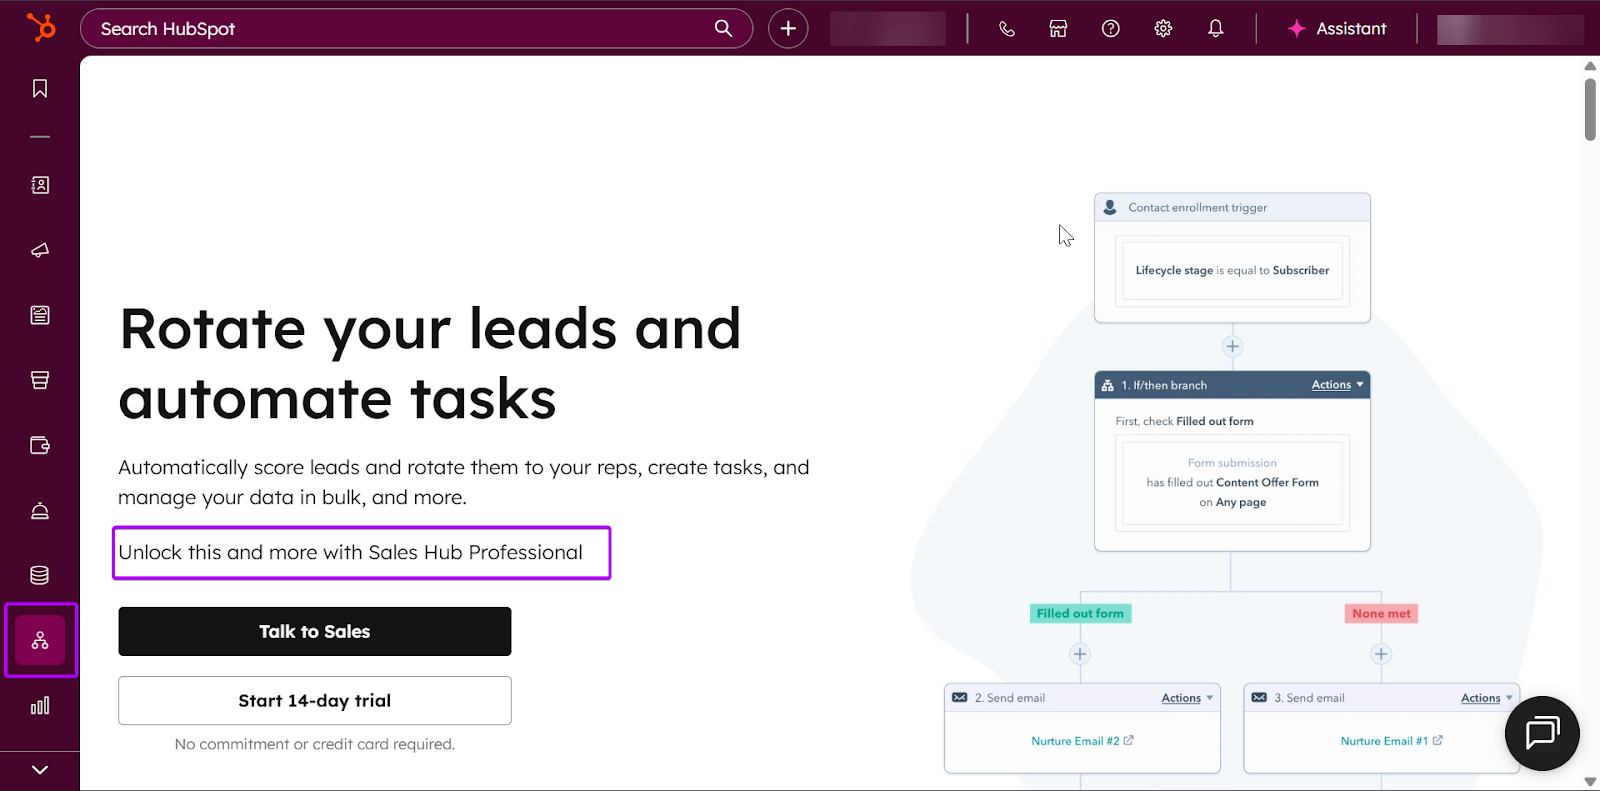1600x791 pixels.
Task: Click the scrollbar down arrow
Action: point(1590,782)
